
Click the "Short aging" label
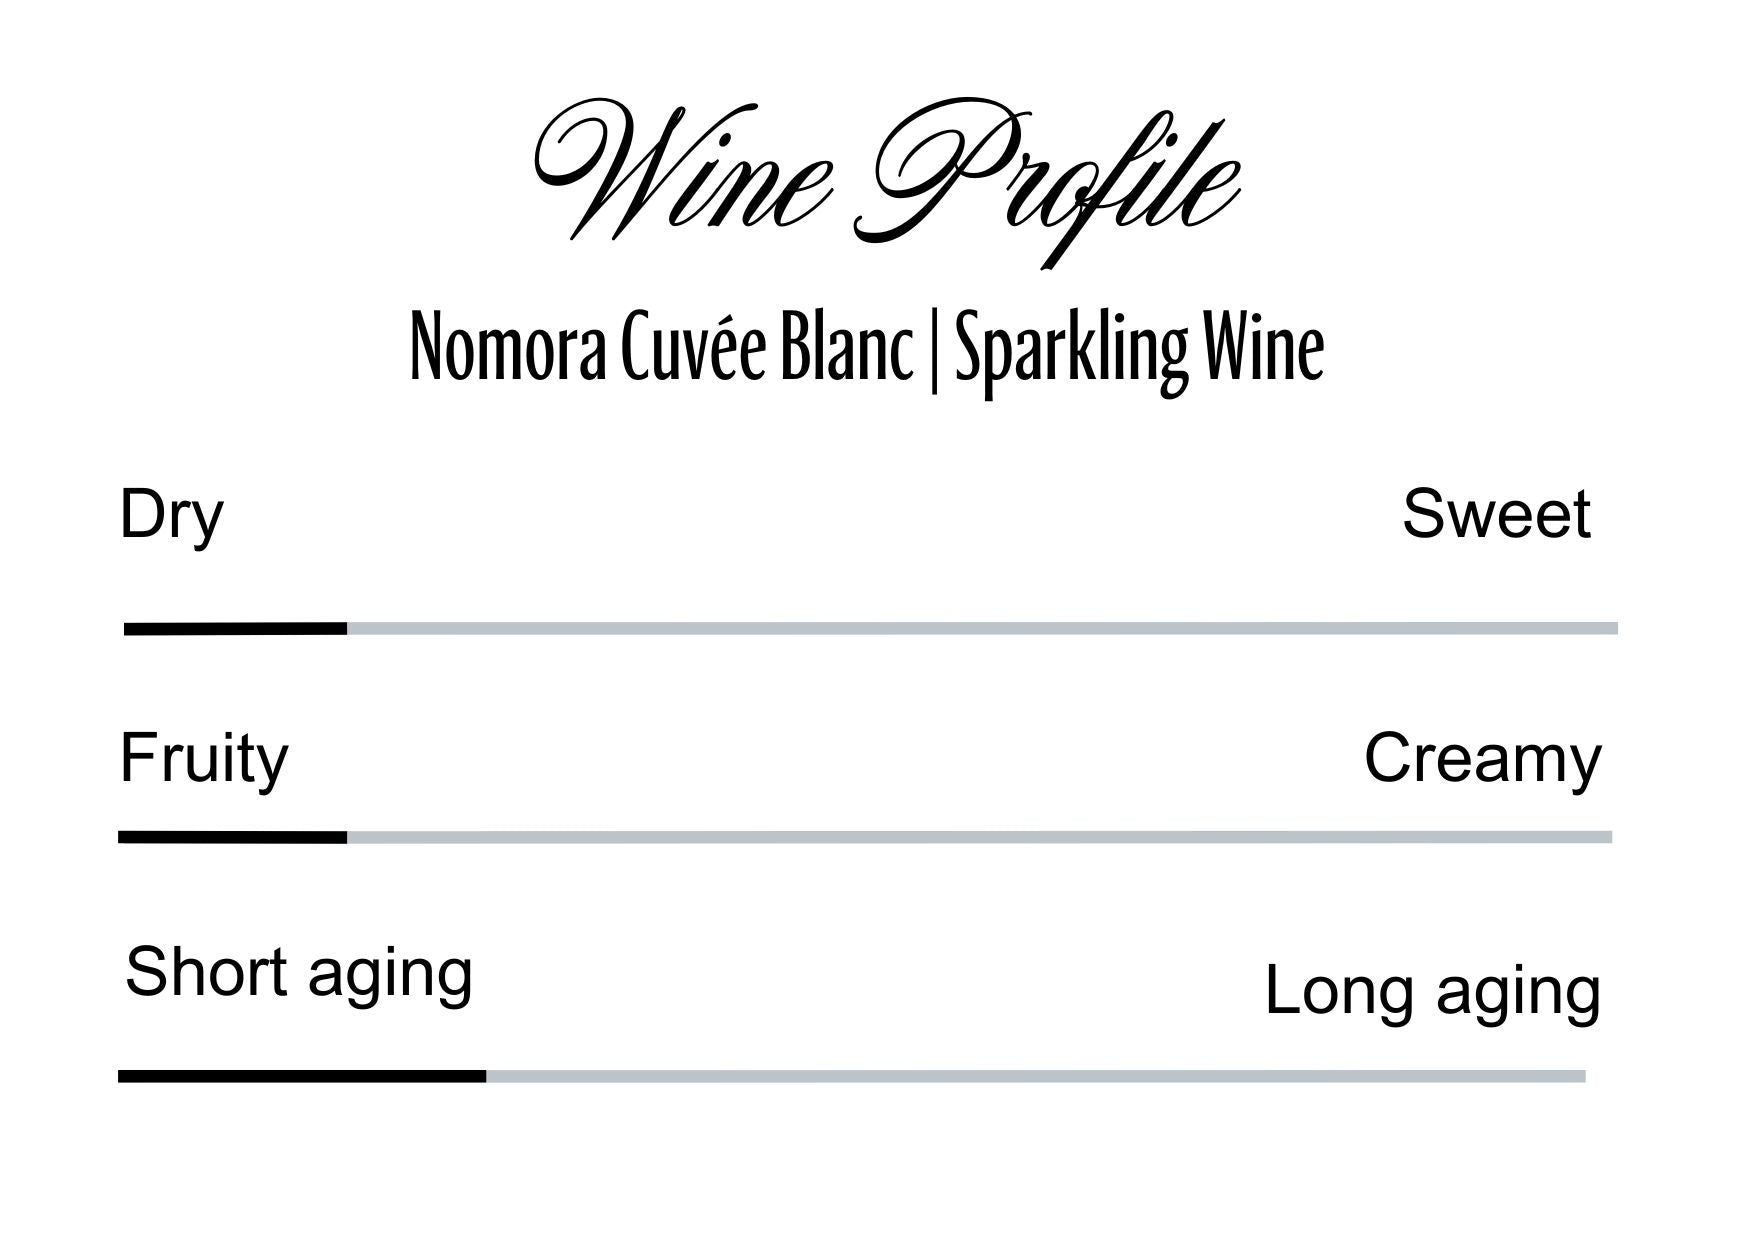[x=298, y=973]
